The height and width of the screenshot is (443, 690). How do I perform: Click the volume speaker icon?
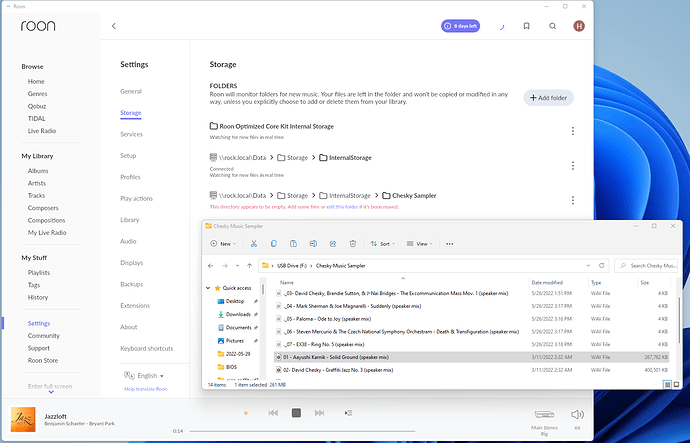[576, 414]
